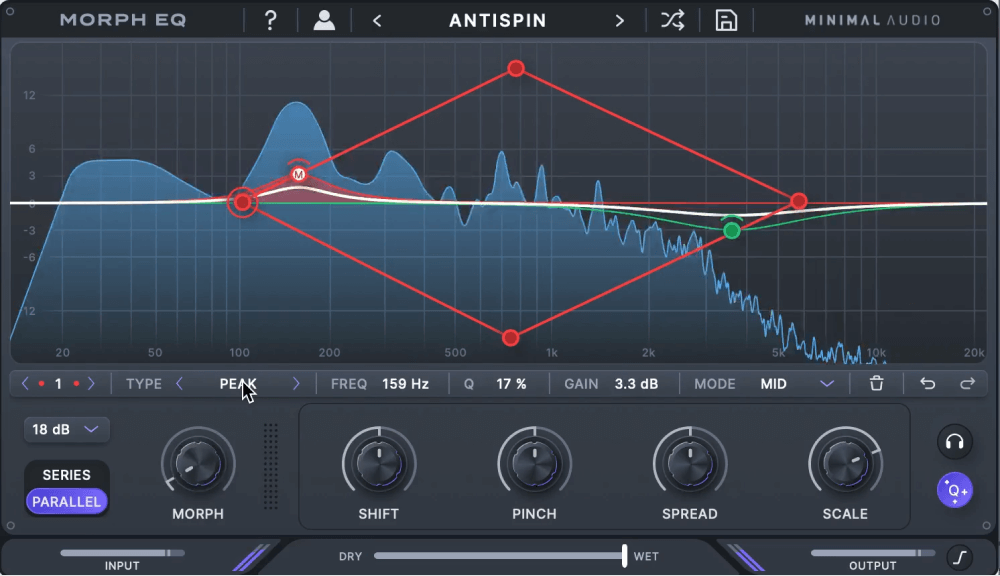Edit the GAIN value 3.3 dB
This screenshot has height=576, width=1000.
[636, 384]
